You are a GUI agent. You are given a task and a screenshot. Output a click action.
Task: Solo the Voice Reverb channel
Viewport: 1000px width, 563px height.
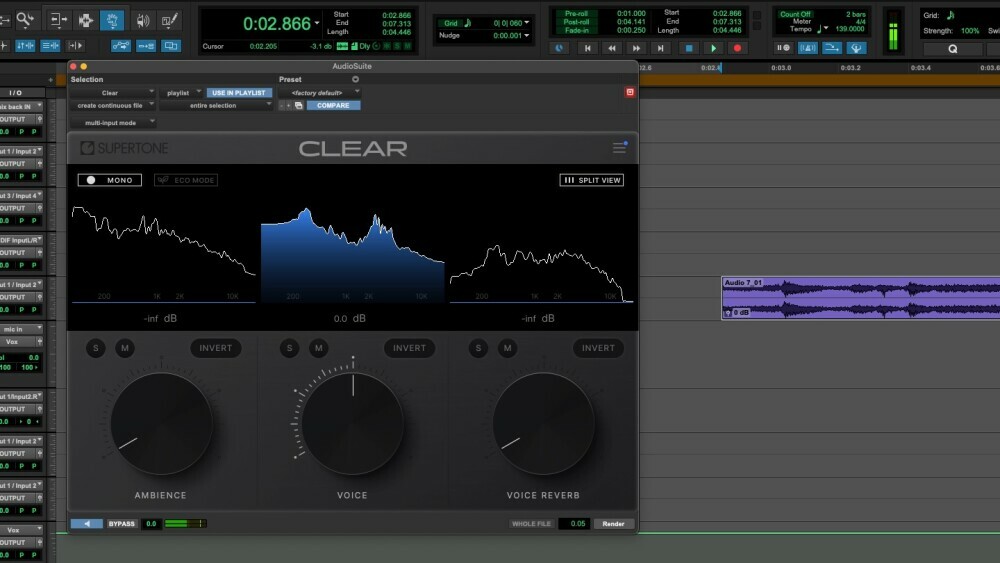click(478, 348)
